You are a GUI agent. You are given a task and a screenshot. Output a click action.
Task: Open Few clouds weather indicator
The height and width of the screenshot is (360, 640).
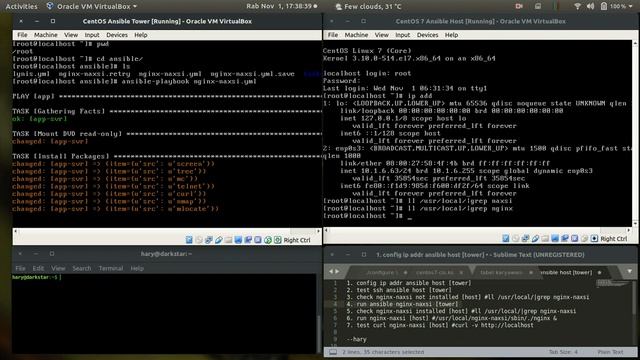click(368, 6)
